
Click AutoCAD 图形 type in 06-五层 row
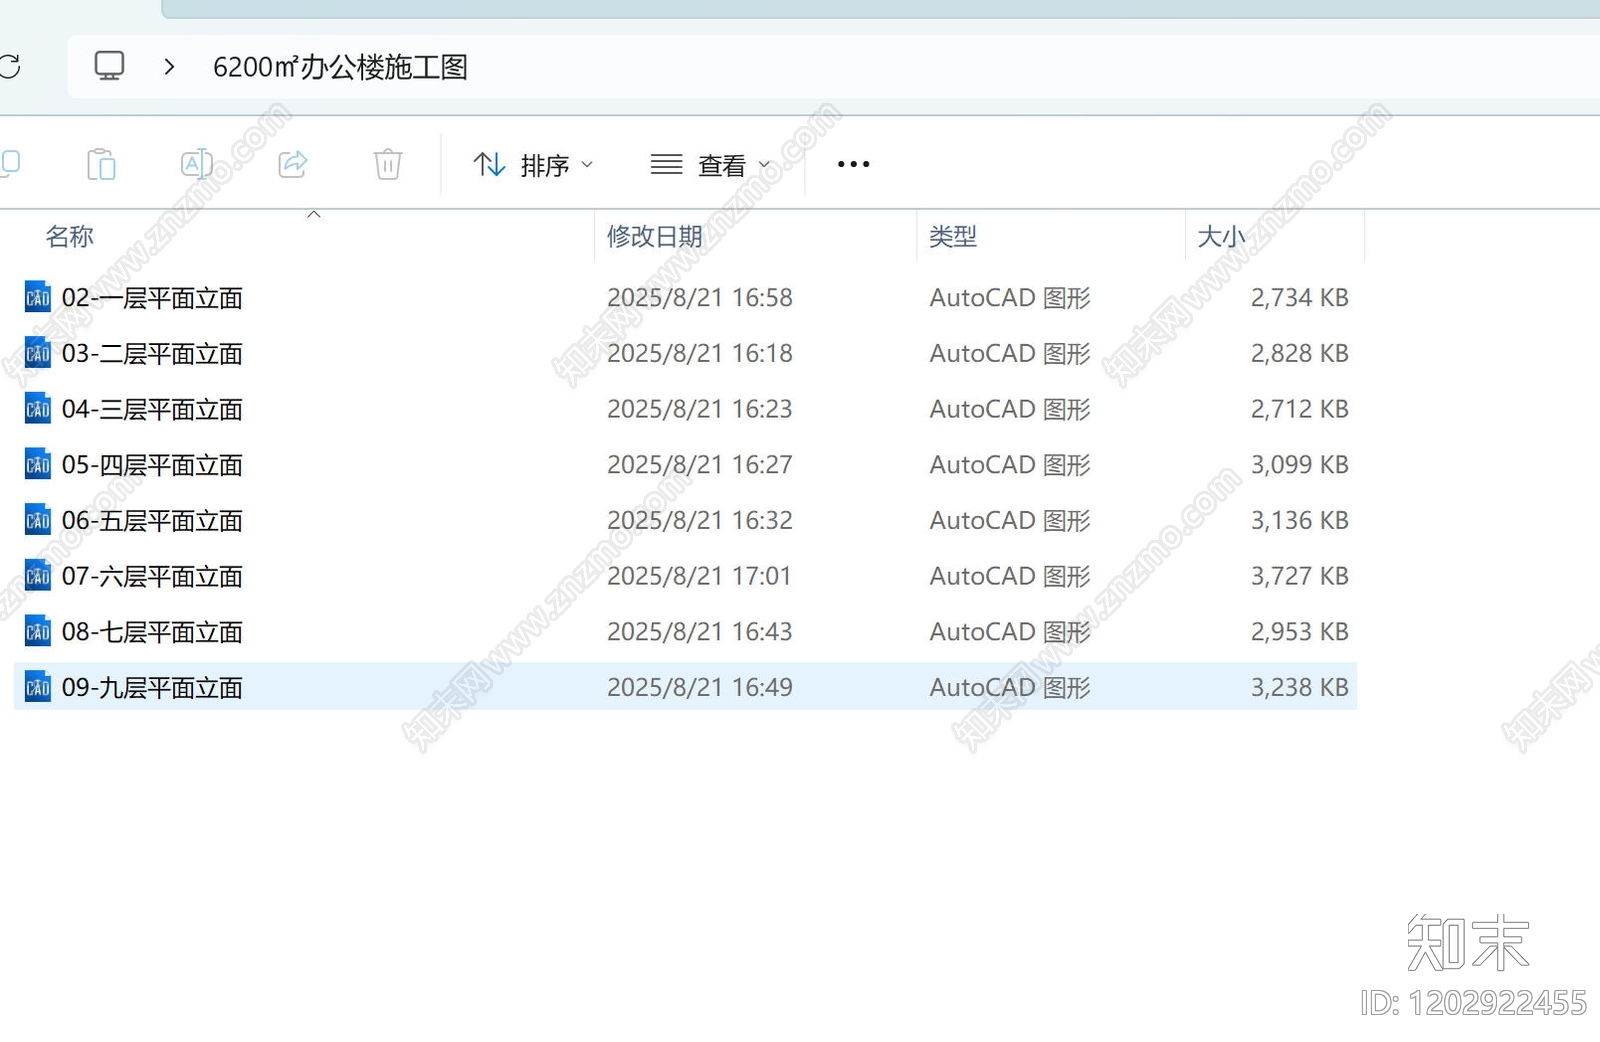tap(1010, 521)
